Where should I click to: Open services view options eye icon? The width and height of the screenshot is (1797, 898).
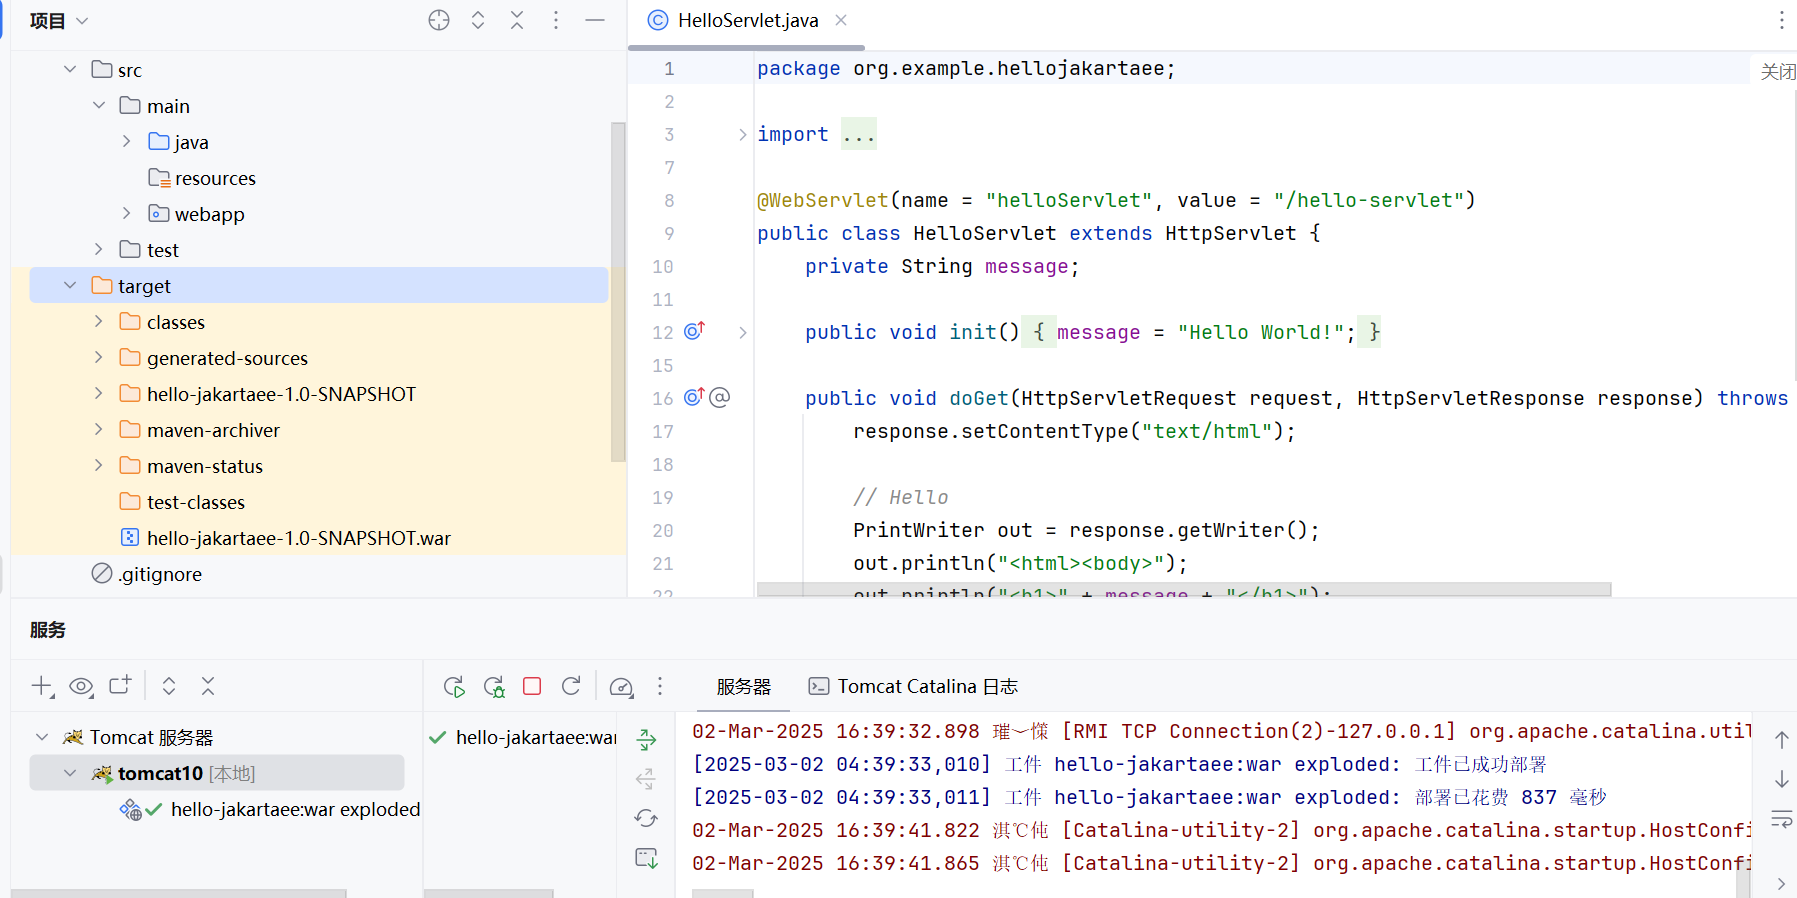coord(81,686)
